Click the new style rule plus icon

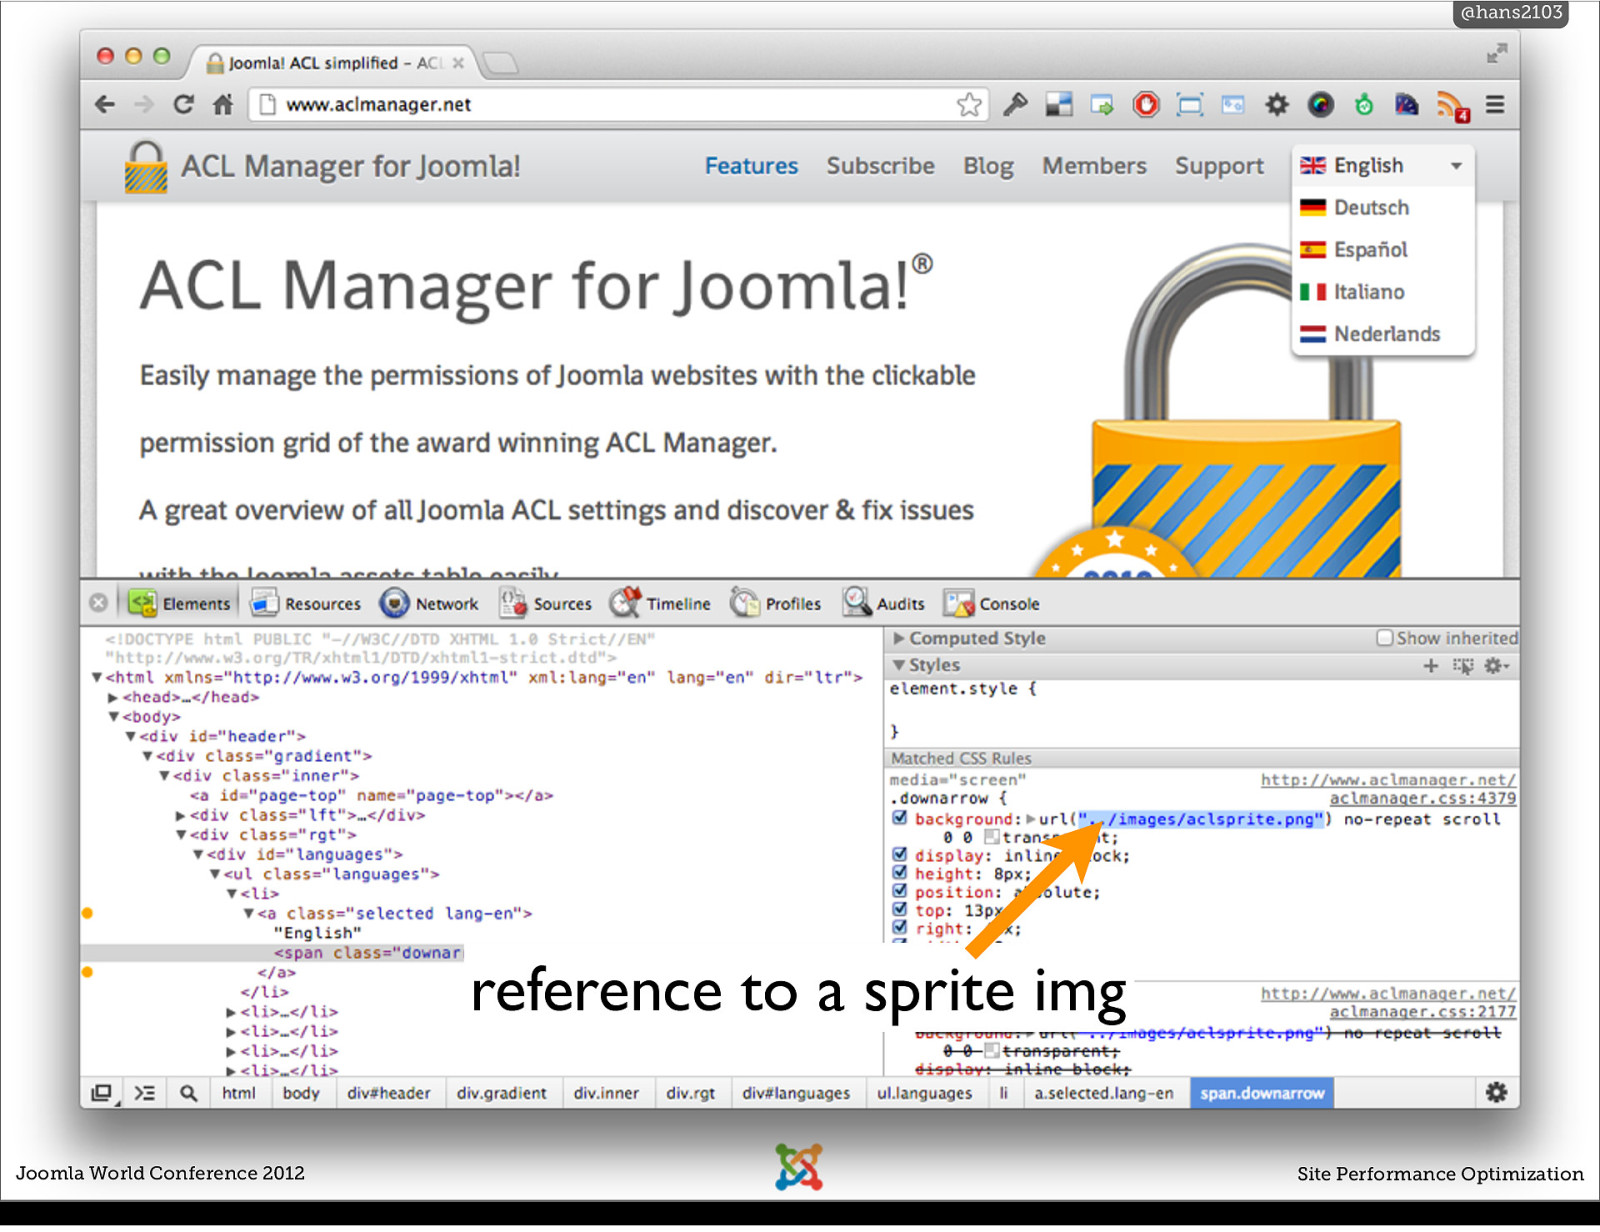pyautogui.click(x=1431, y=666)
